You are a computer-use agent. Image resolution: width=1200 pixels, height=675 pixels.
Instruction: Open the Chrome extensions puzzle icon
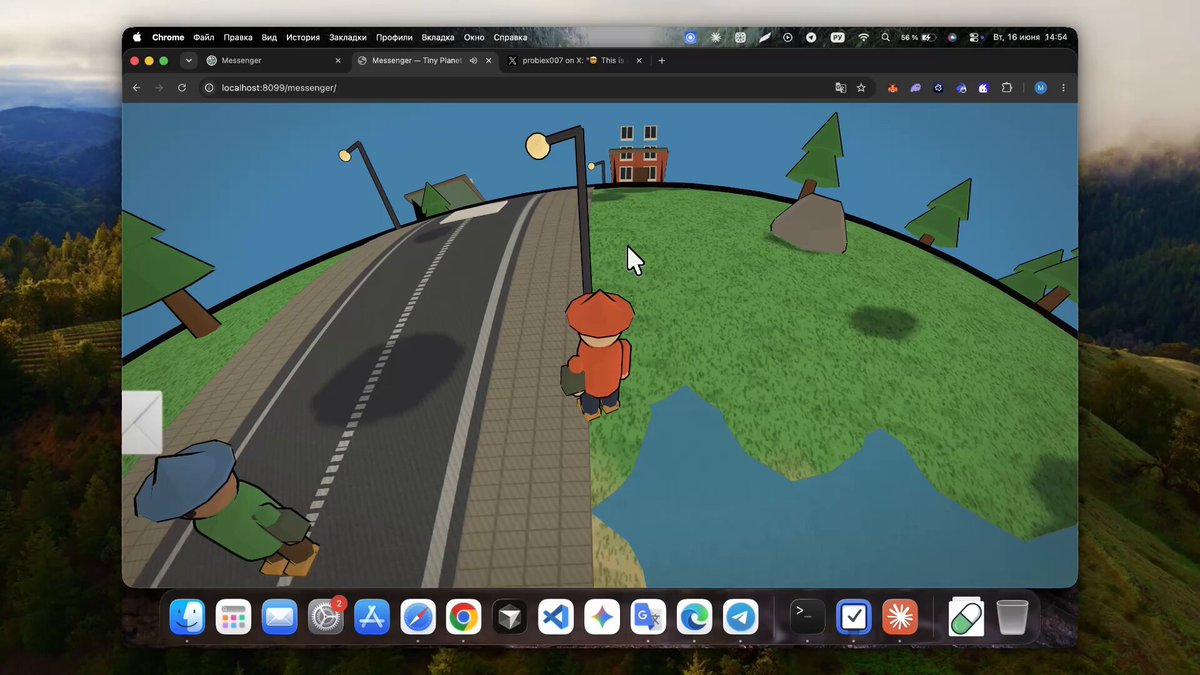tap(1007, 88)
